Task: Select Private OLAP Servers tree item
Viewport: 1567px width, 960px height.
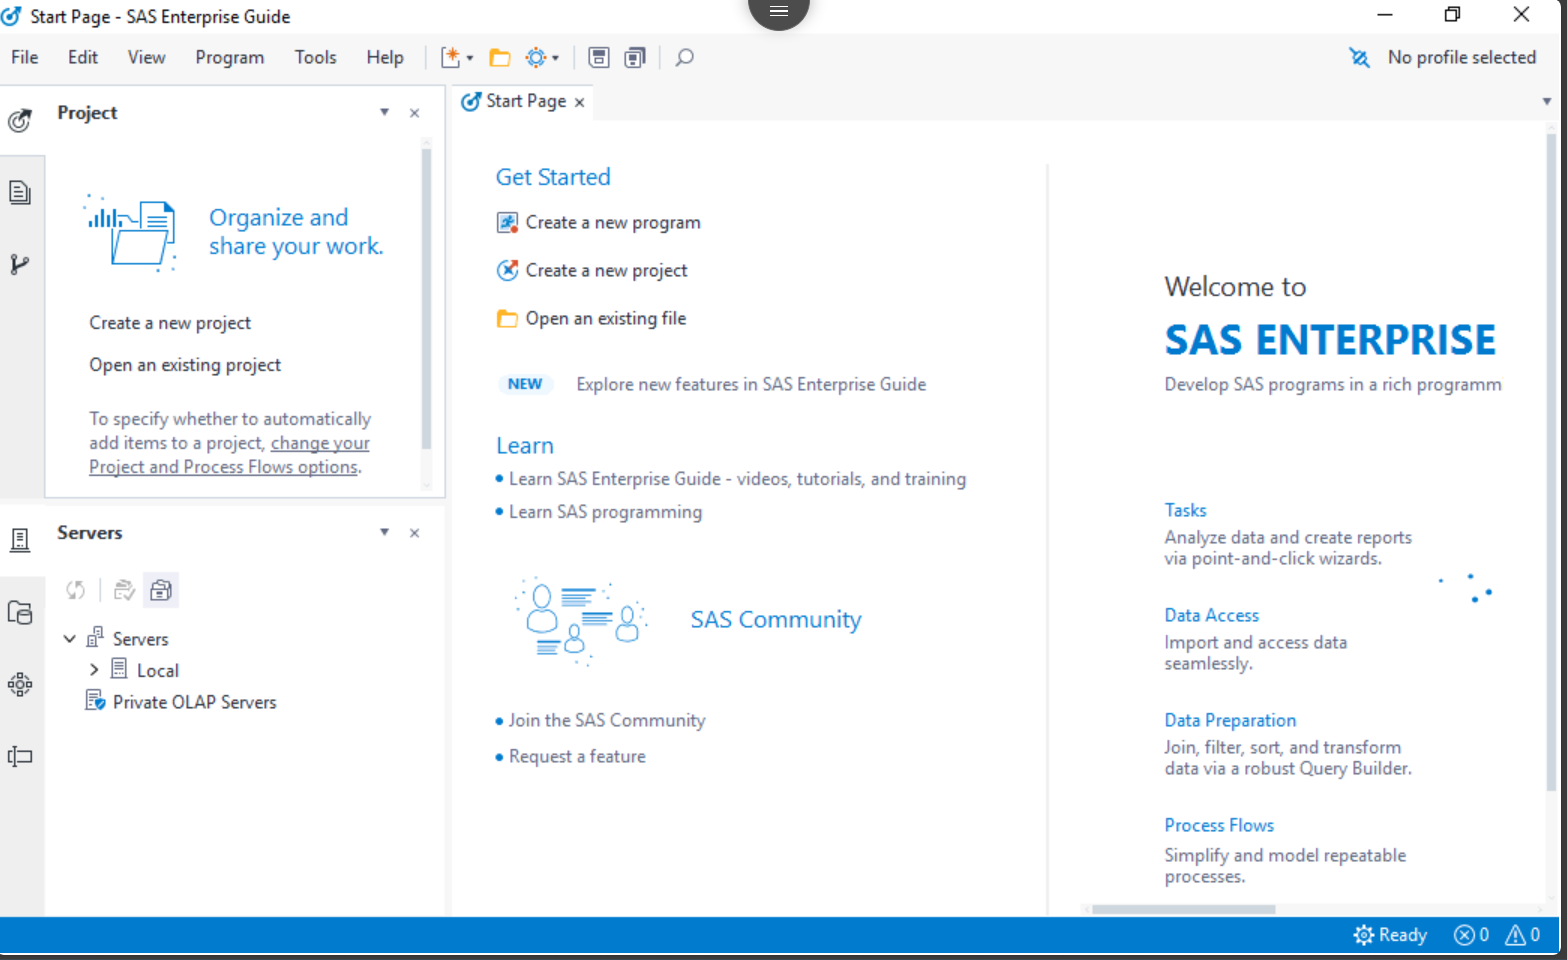Action: coord(194,702)
